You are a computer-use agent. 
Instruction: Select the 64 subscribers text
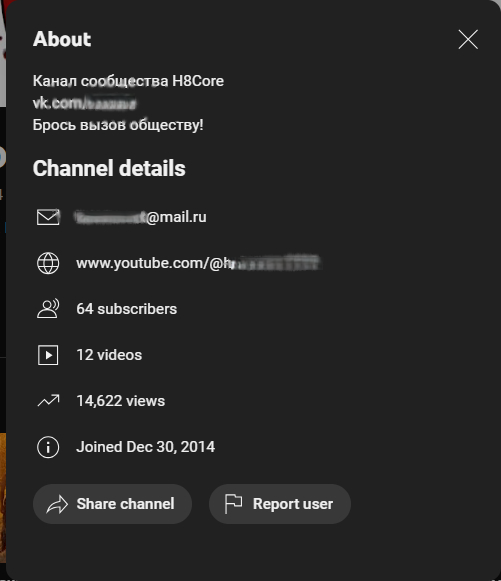click(x=127, y=309)
